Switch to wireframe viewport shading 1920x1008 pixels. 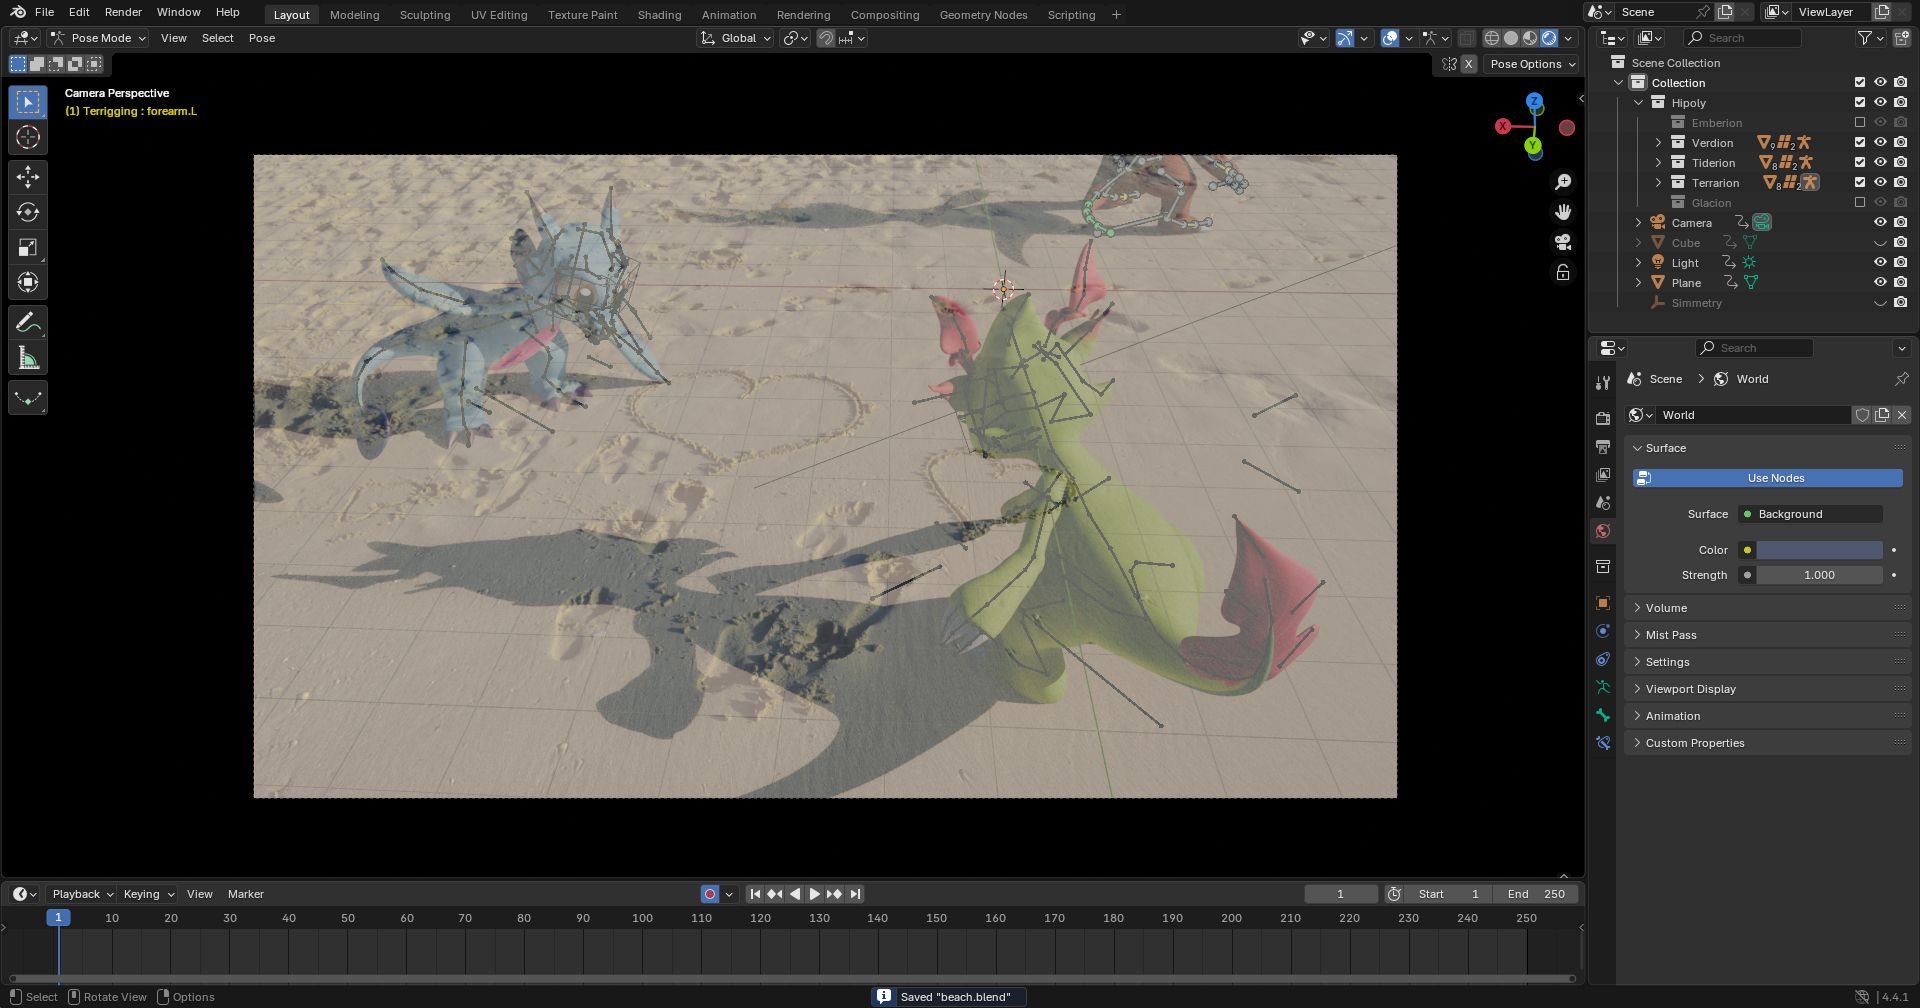click(x=1492, y=38)
